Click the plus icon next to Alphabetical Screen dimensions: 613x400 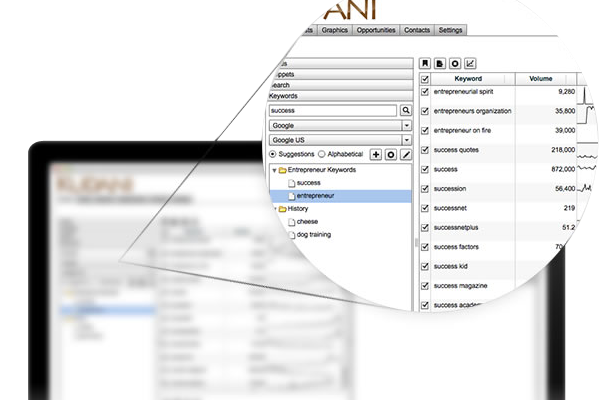click(376, 154)
